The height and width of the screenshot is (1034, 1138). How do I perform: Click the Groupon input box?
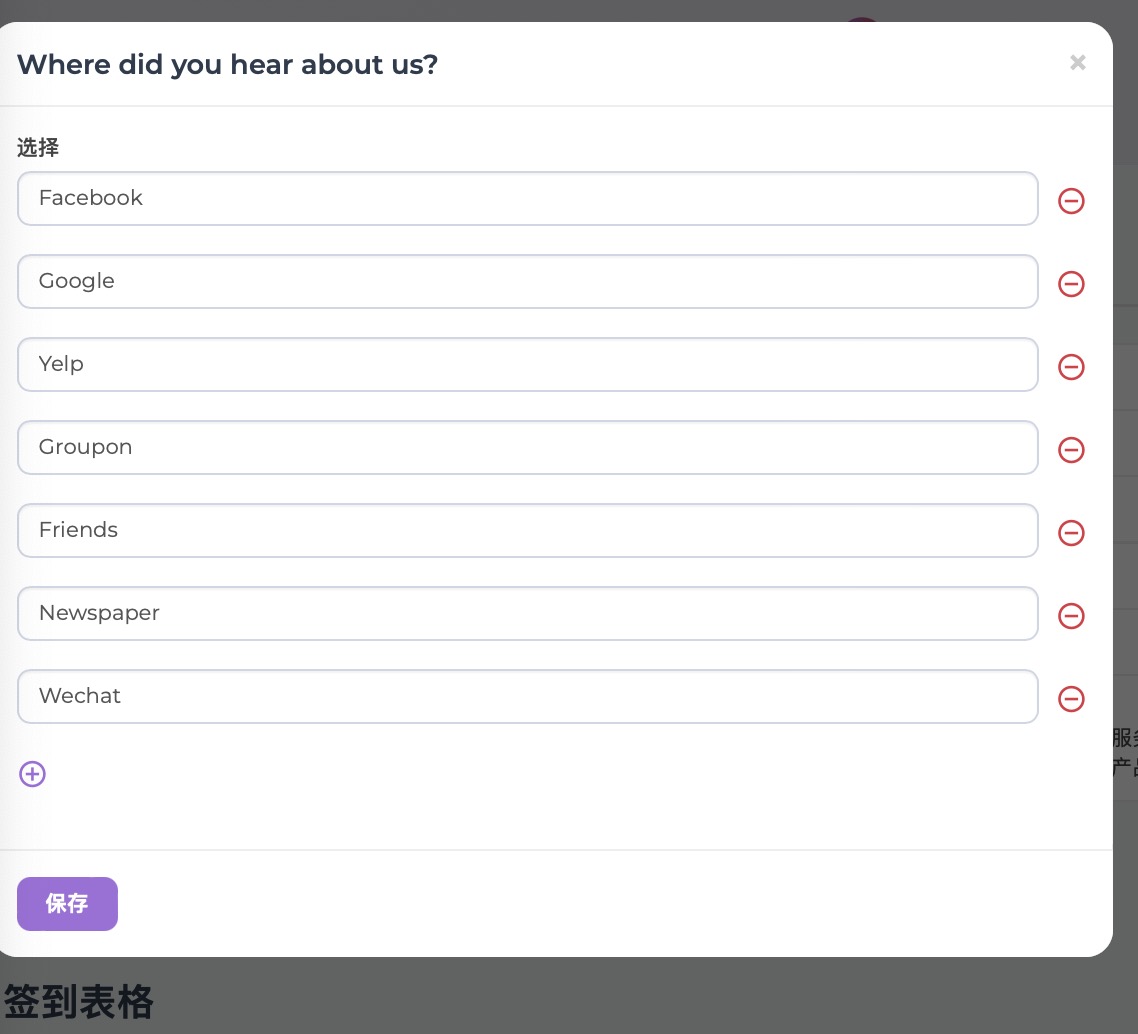pos(527,447)
